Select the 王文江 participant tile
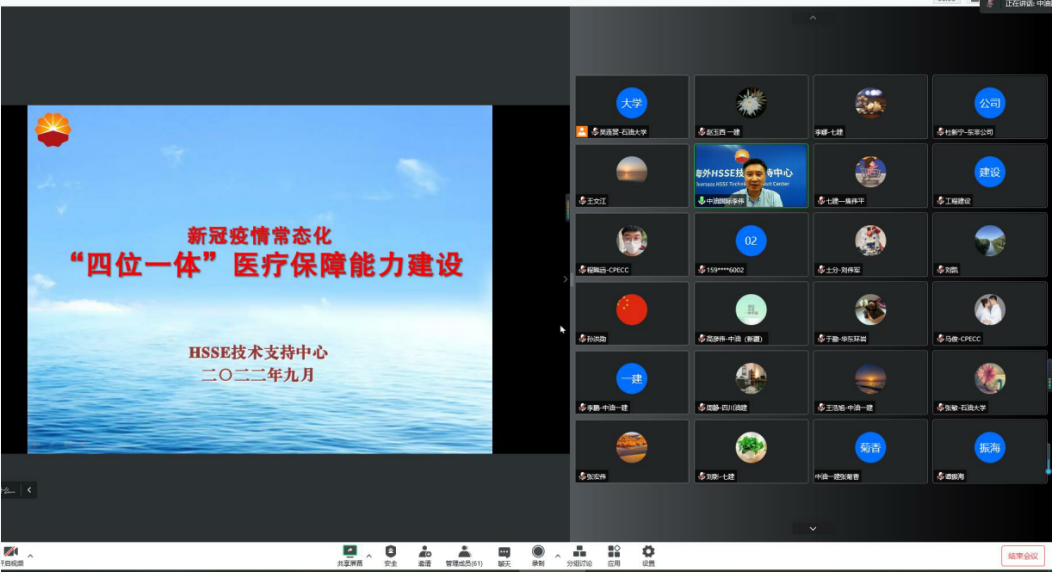 tap(631, 176)
